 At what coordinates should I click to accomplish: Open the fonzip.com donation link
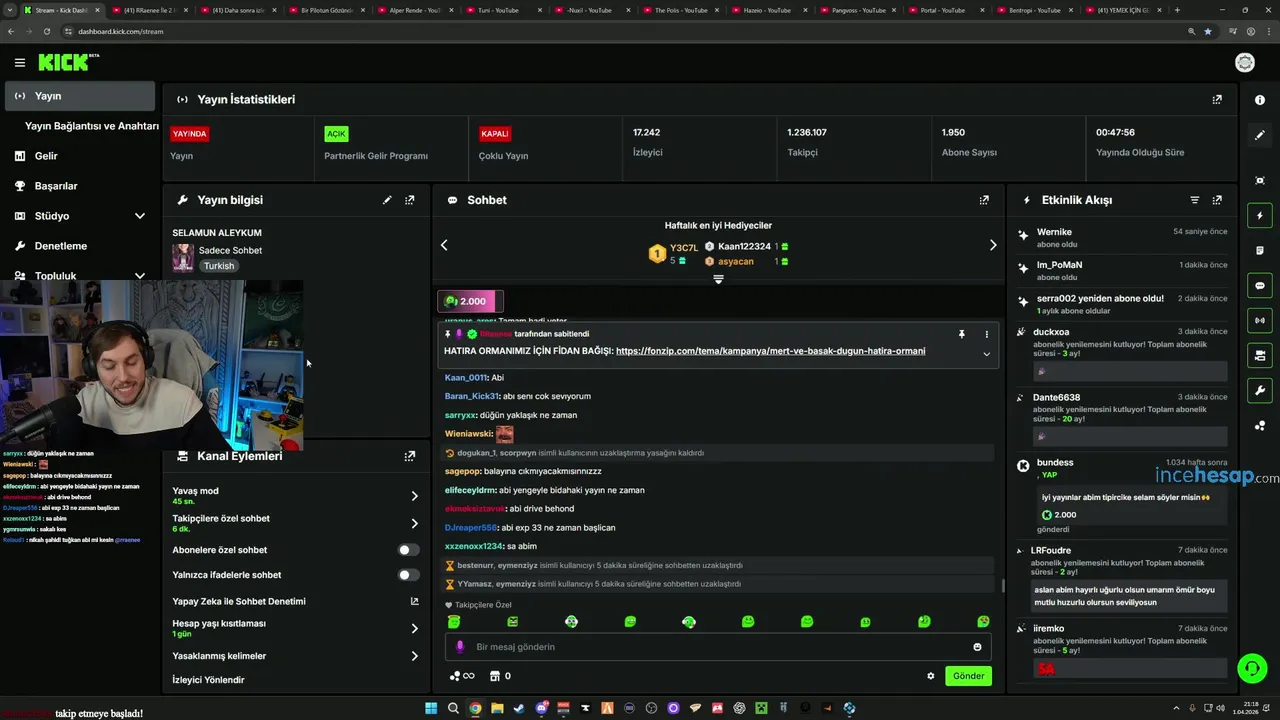tap(770, 351)
